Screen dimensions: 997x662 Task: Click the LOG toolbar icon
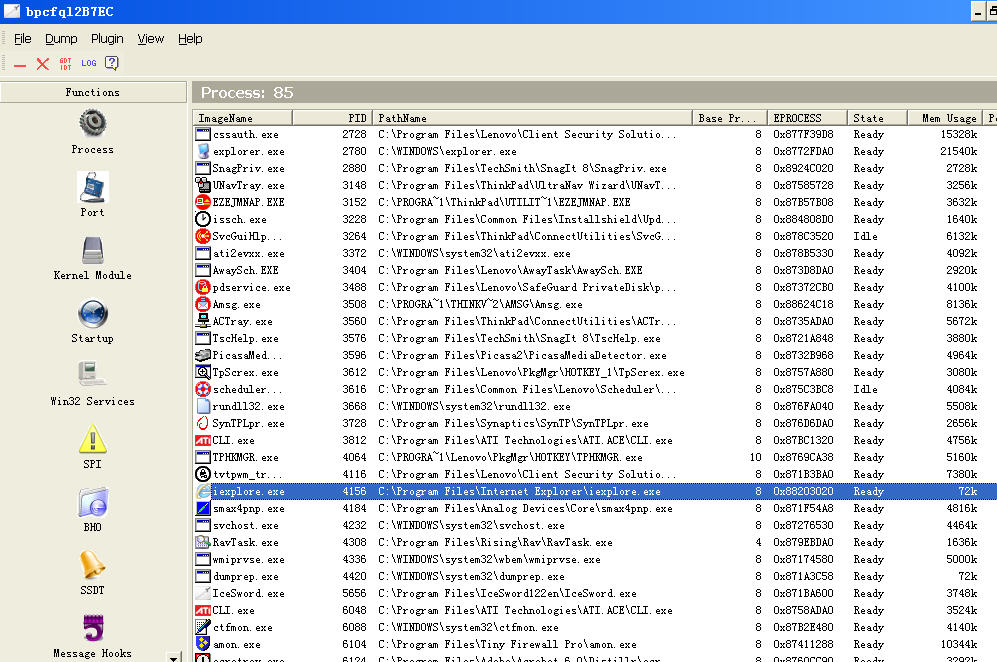tap(88, 63)
